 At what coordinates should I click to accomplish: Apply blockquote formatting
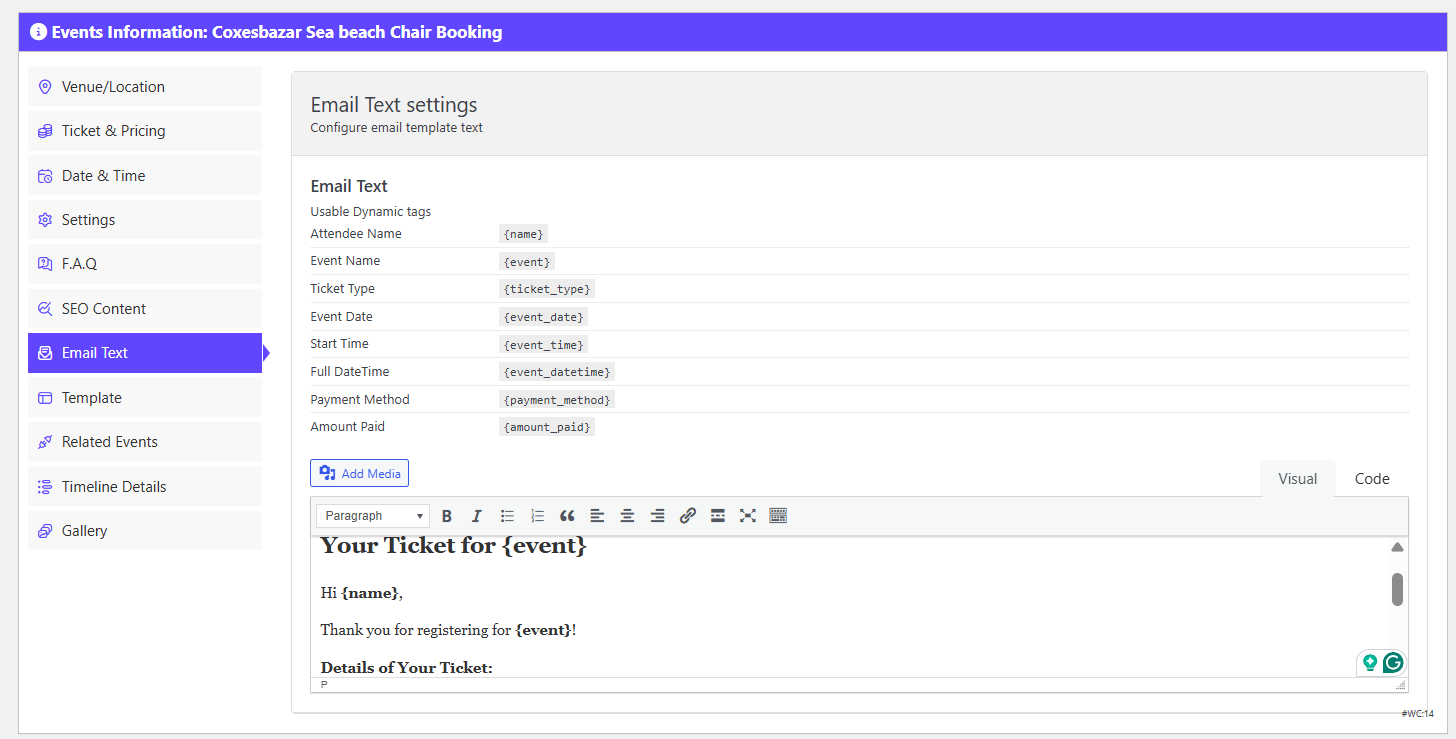(567, 516)
